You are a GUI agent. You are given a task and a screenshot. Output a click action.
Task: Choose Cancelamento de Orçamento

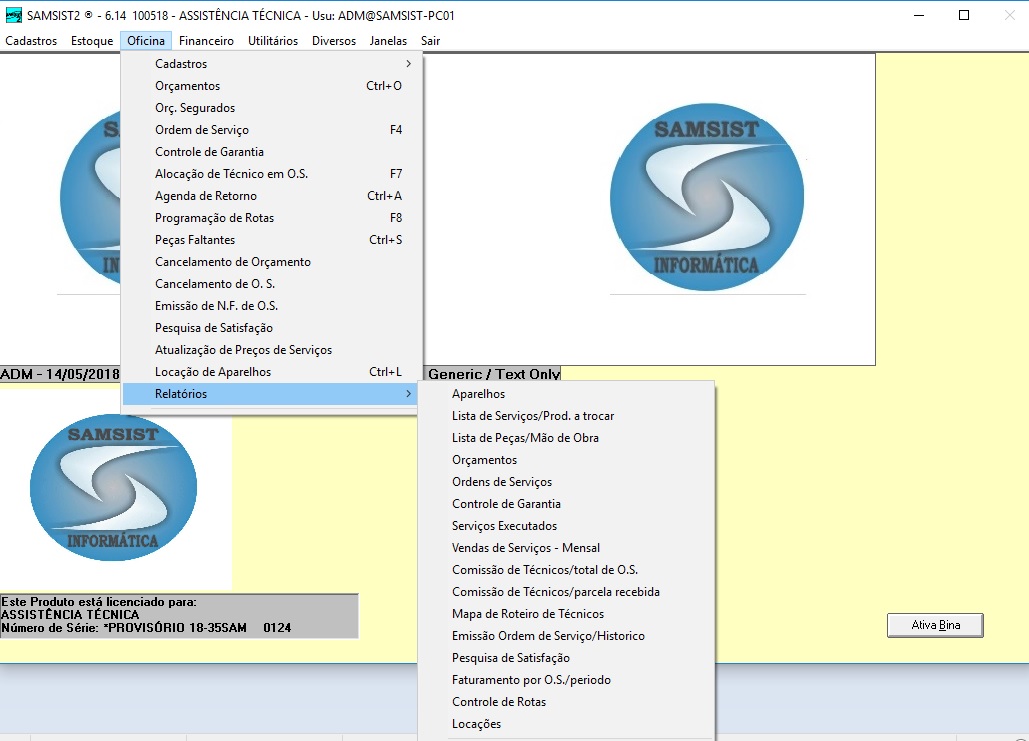tap(270, 262)
